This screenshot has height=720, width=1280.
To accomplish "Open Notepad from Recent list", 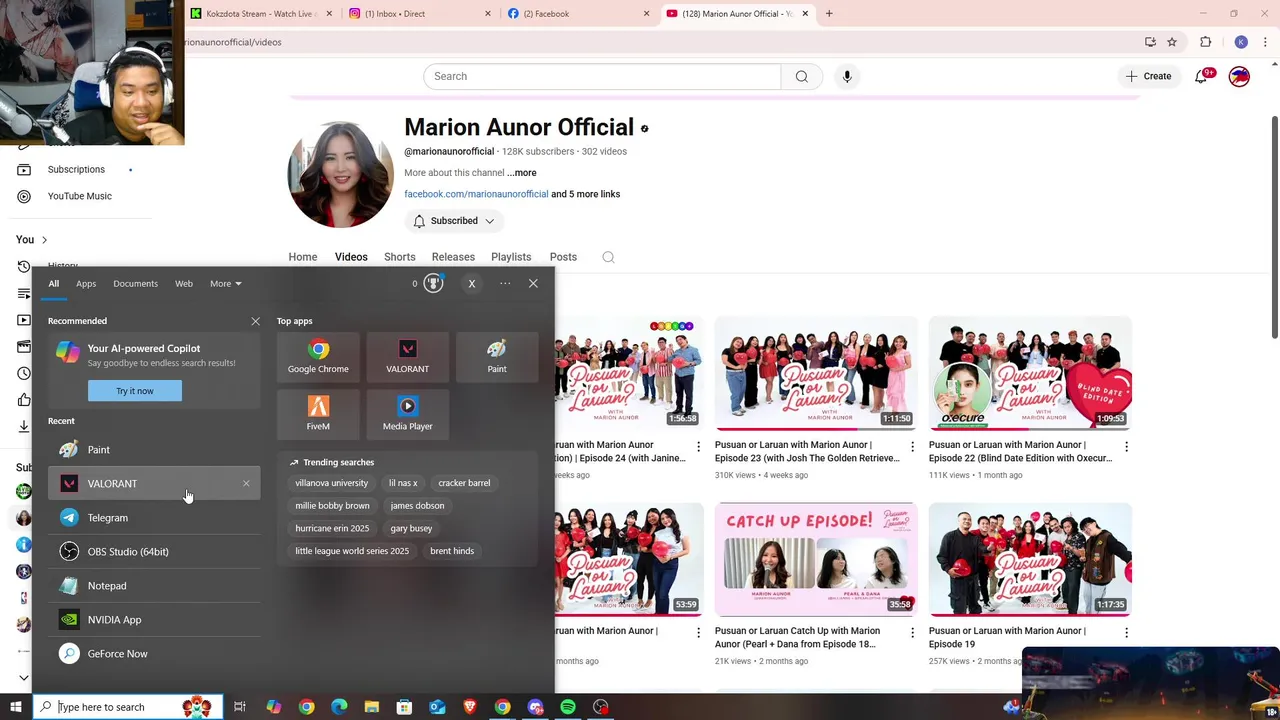I will 154,586.
